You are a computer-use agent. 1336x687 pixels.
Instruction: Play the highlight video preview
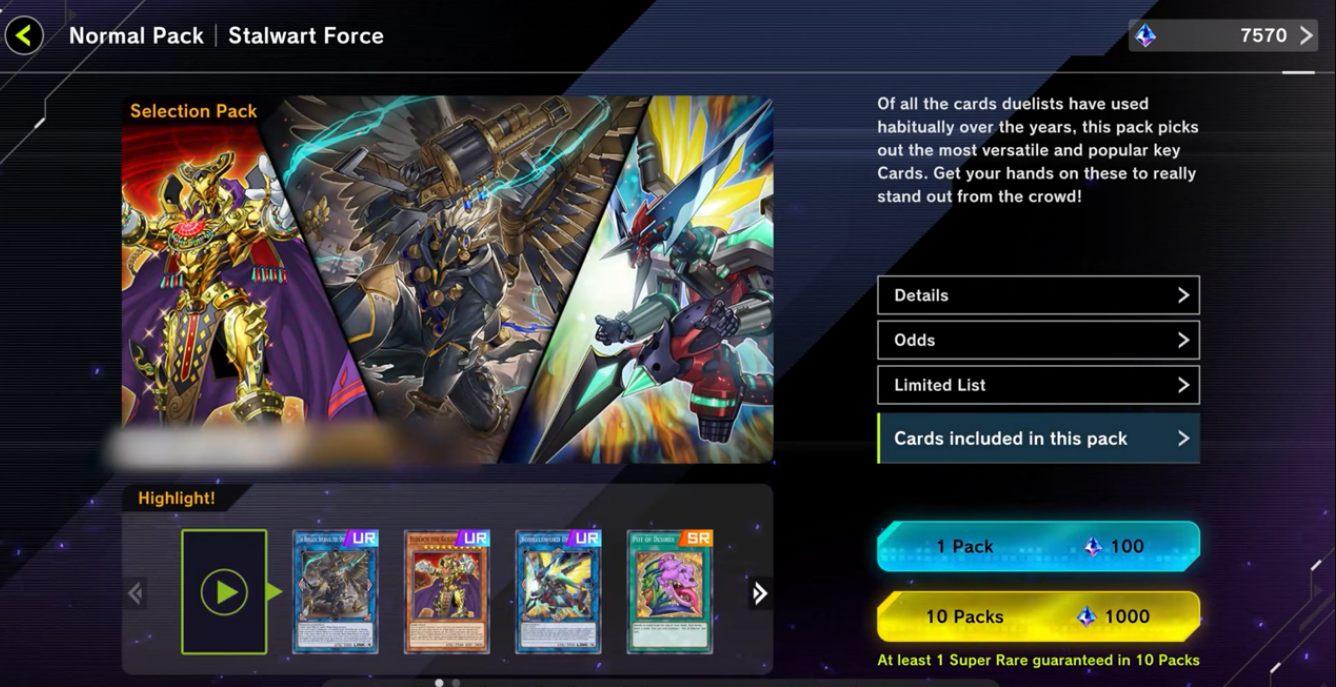[x=224, y=592]
